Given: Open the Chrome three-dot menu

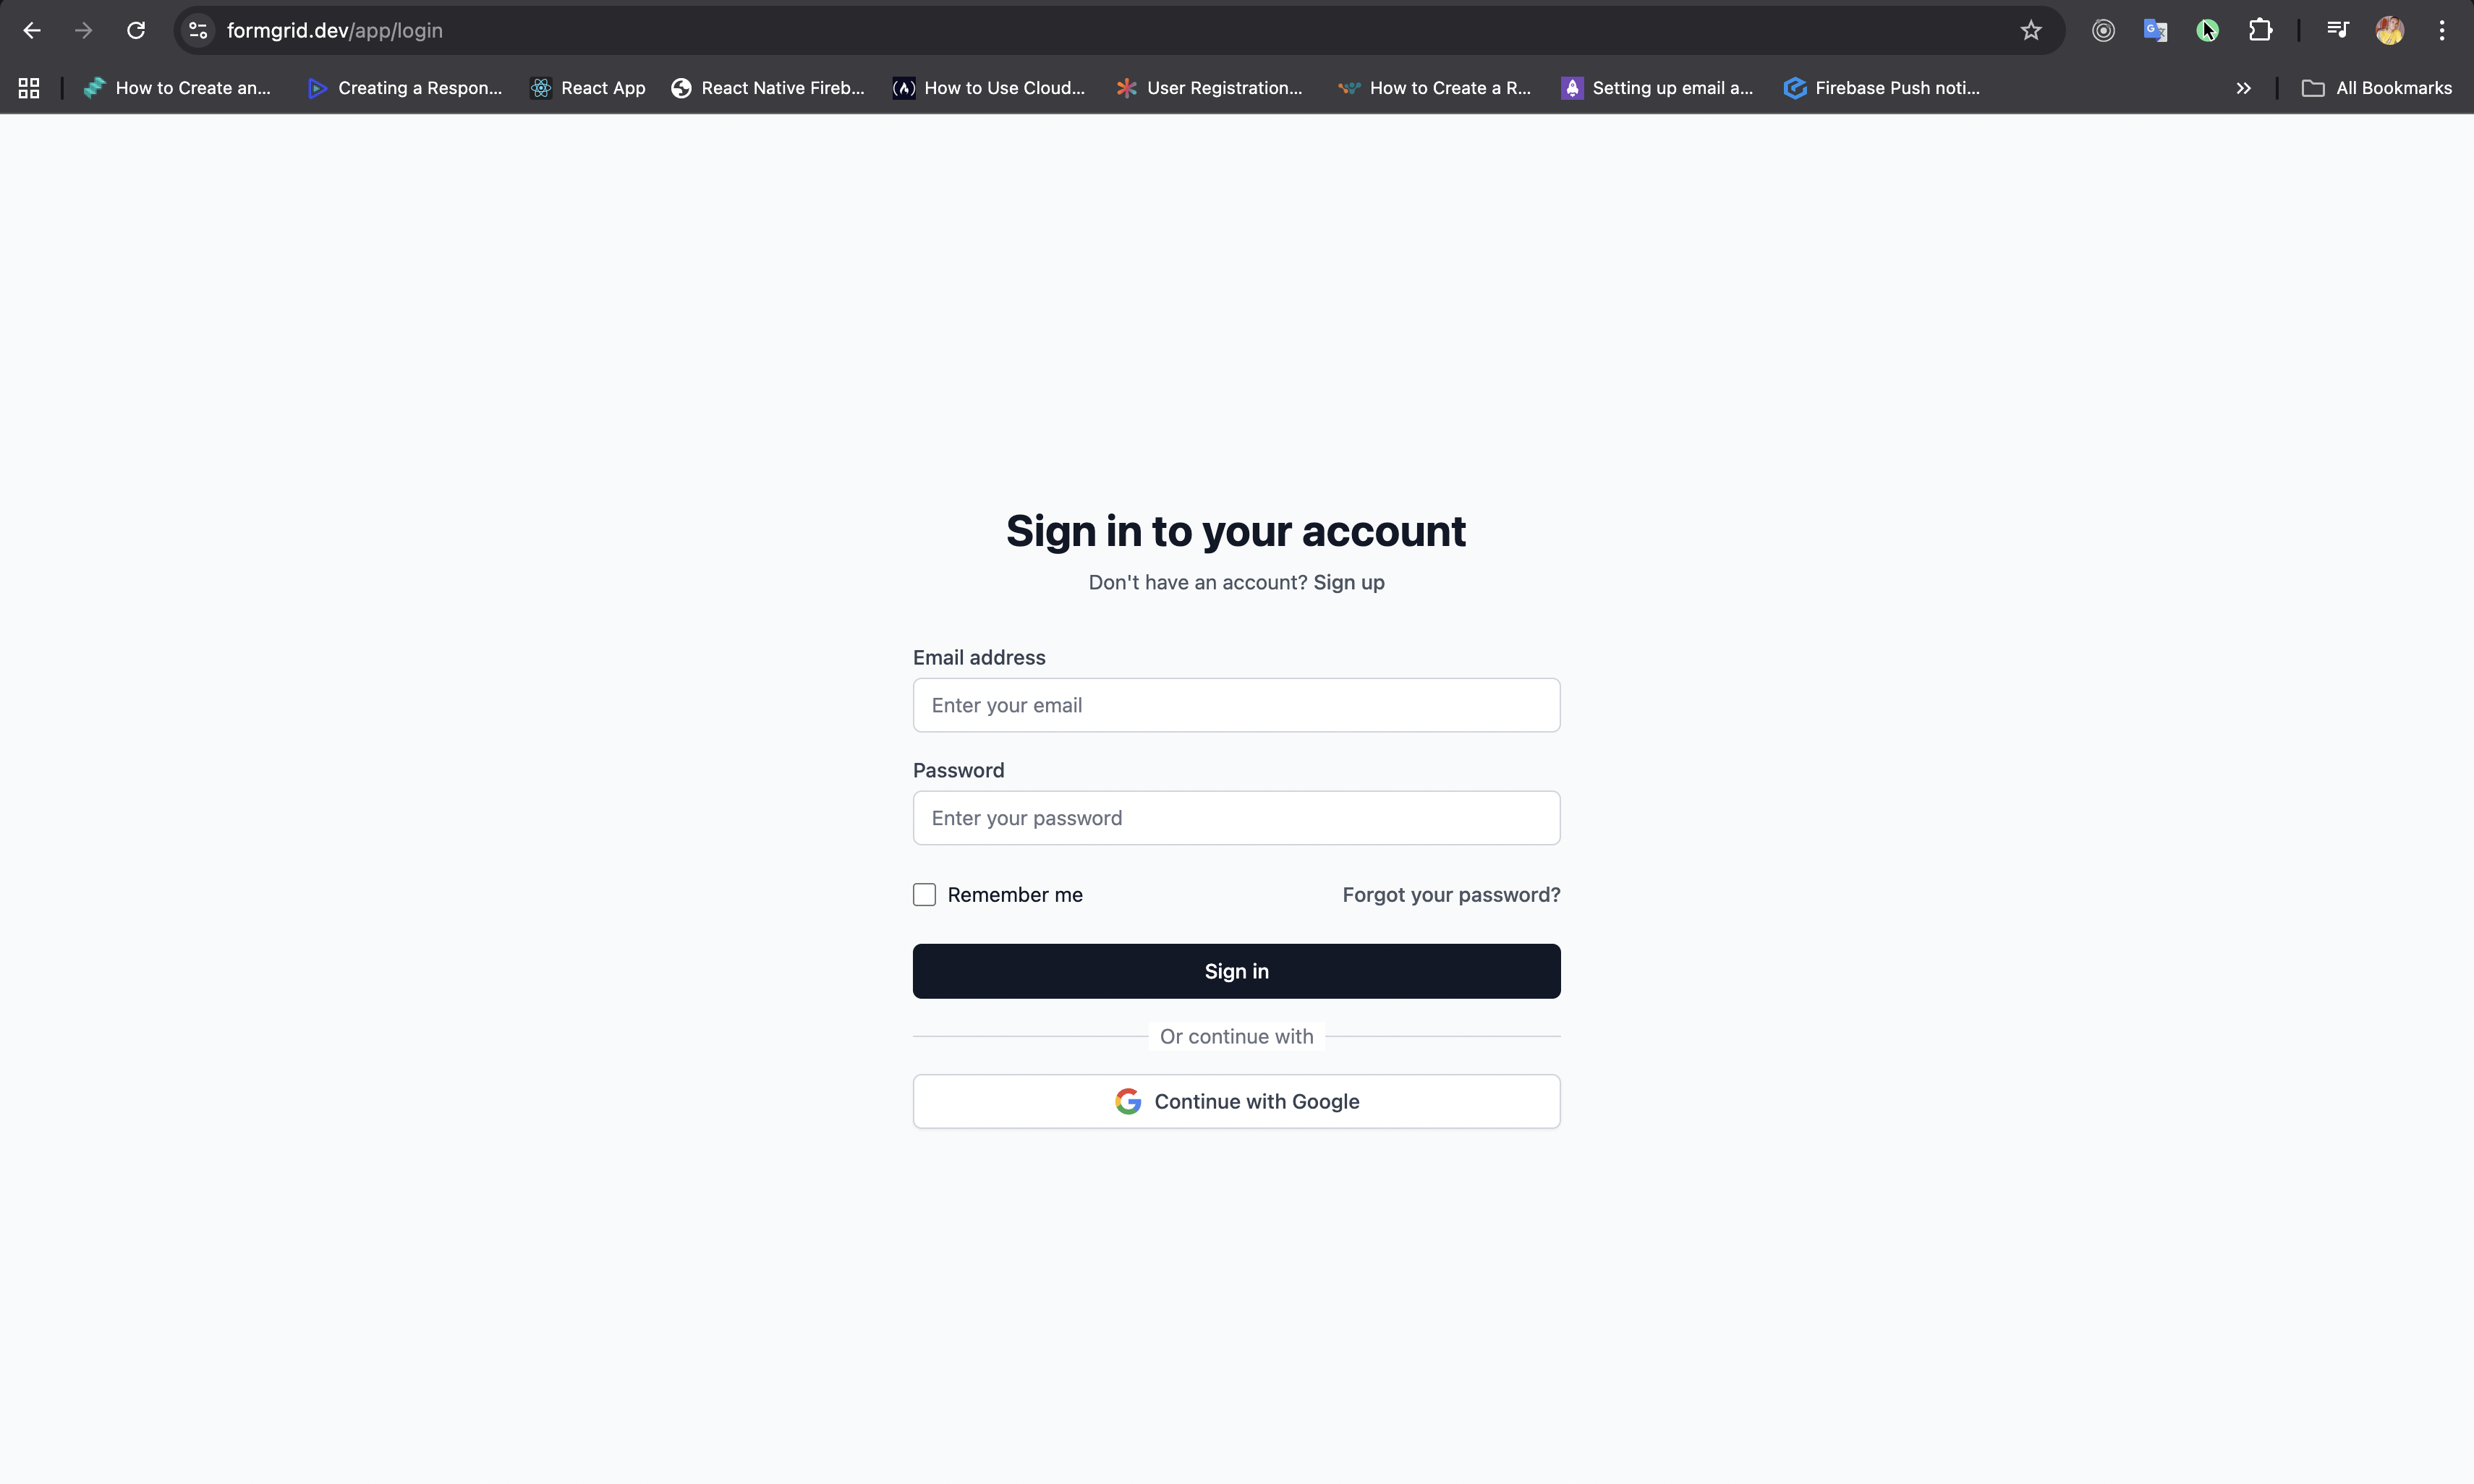Looking at the screenshot, I should (2441, 31).
